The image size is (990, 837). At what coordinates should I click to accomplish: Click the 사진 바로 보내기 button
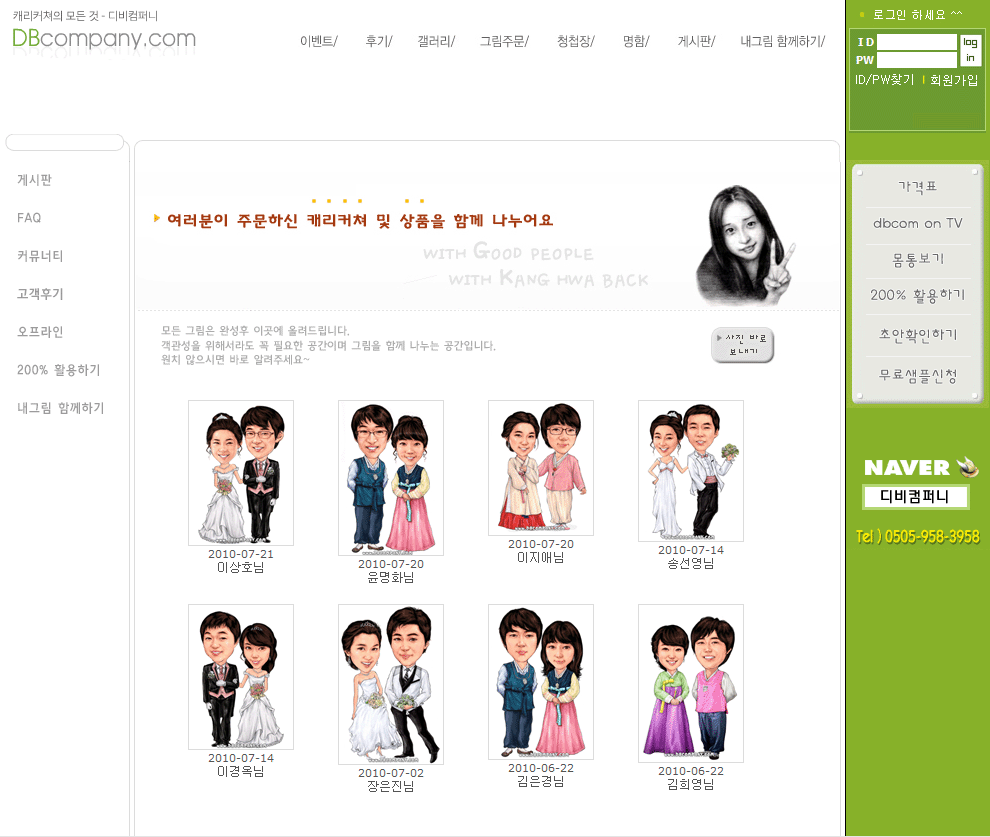tap(742, 345)
